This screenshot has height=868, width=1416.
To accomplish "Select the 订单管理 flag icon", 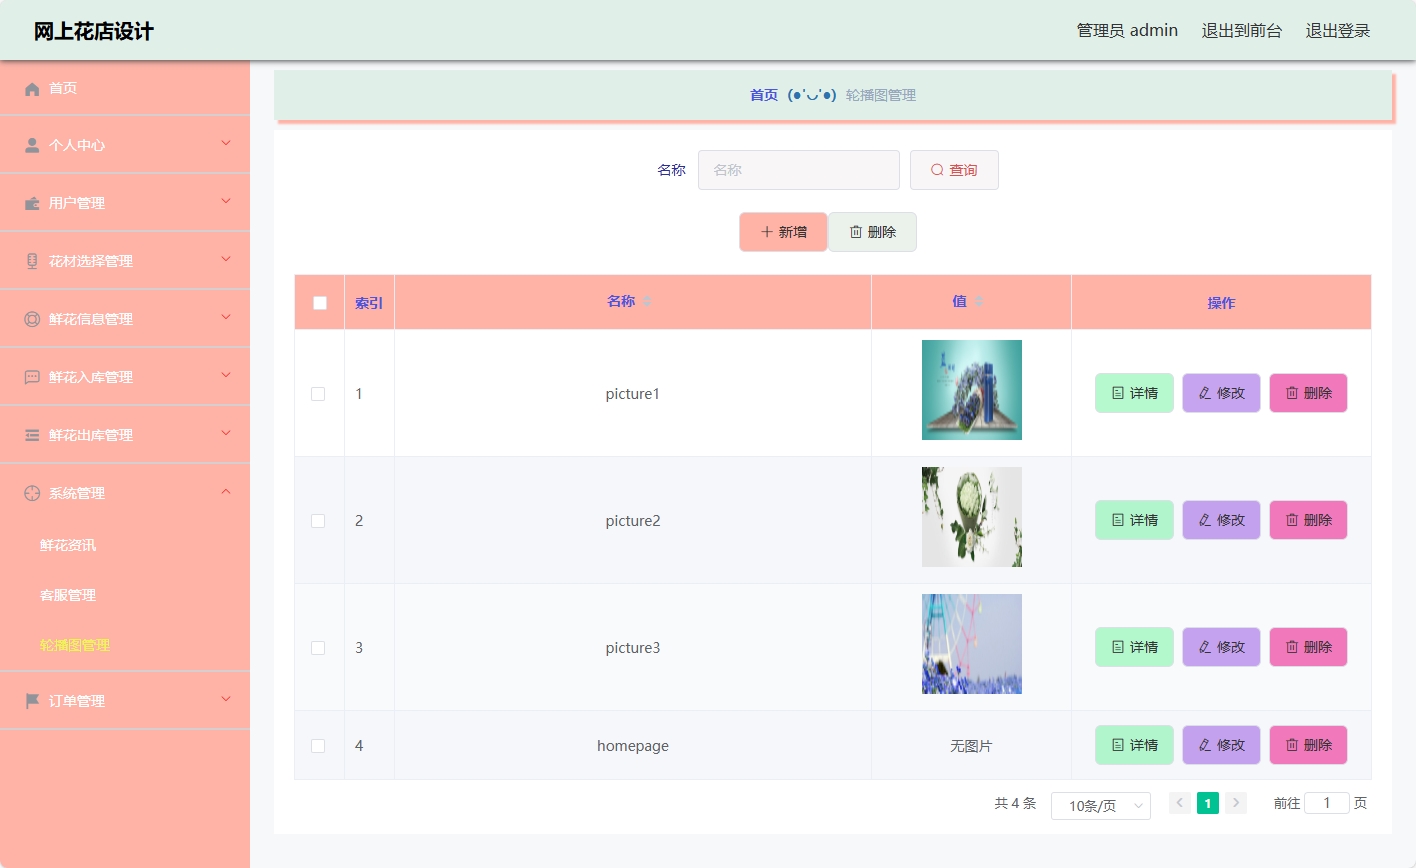I will (x=32, y=700).
